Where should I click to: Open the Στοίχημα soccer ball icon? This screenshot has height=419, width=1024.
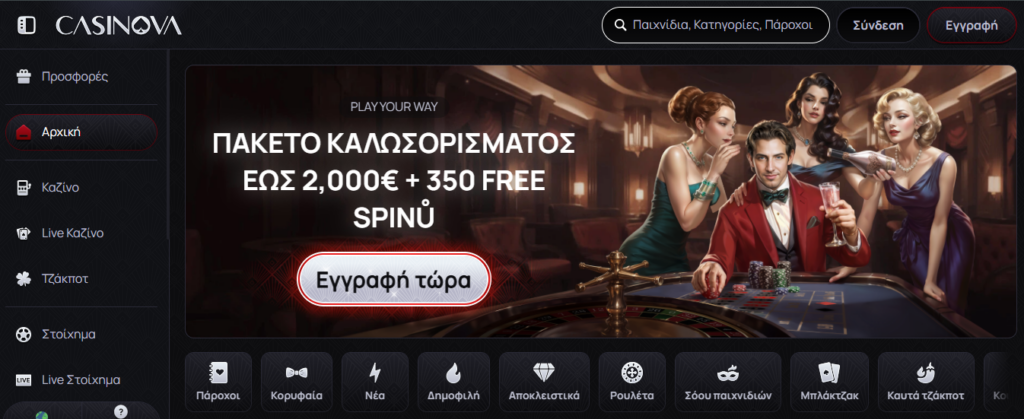tap(24, 334)
